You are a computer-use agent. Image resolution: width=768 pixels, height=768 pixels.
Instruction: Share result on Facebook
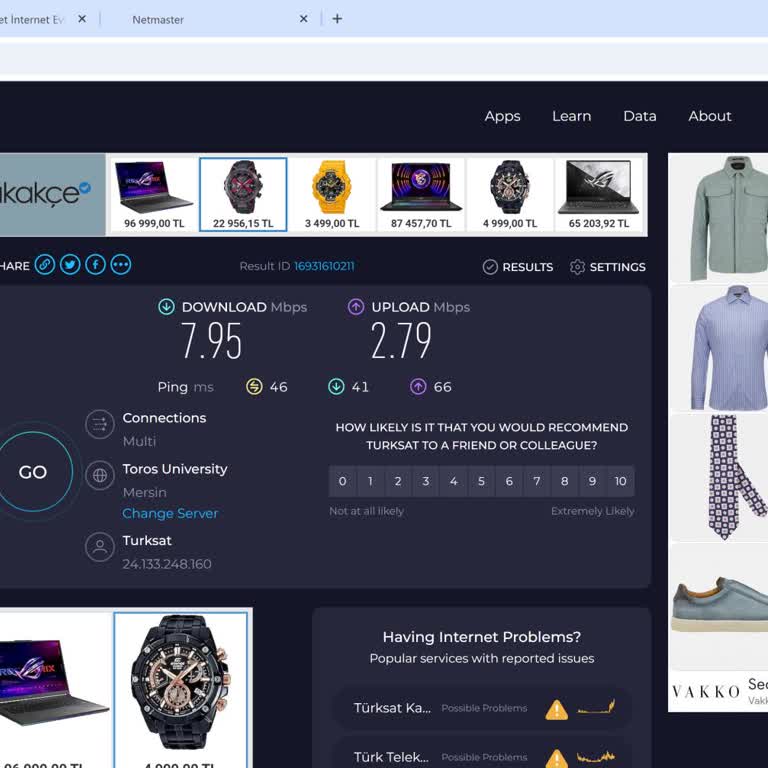(x=96, y=265)
